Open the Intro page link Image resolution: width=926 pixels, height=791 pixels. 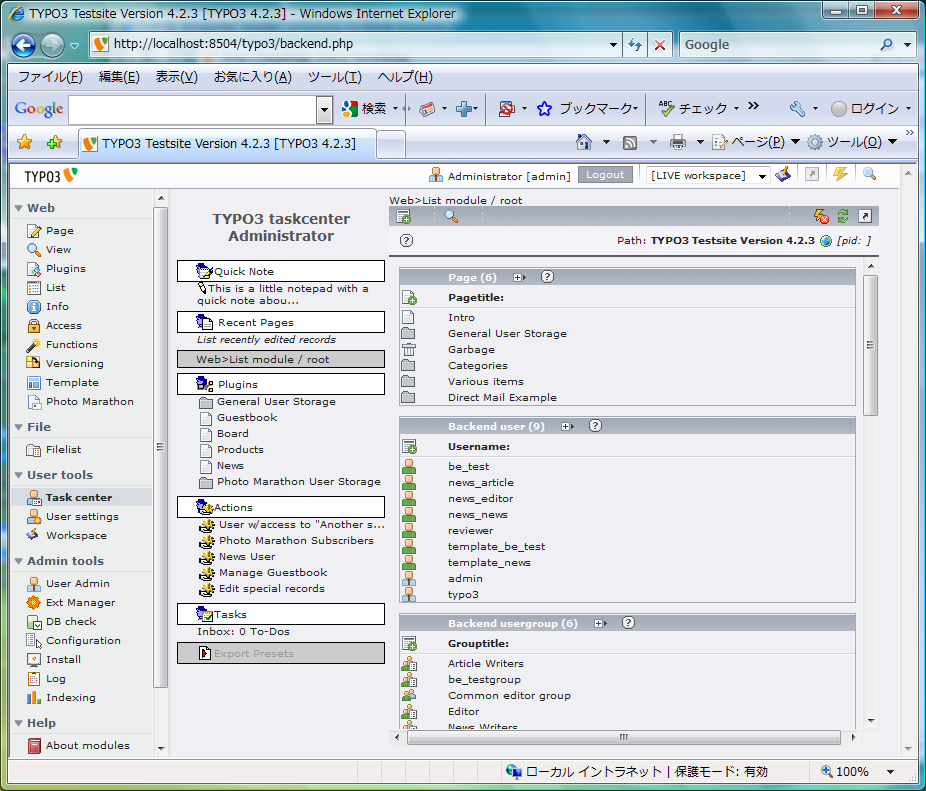pyautogui.click(x=461, y=317)
